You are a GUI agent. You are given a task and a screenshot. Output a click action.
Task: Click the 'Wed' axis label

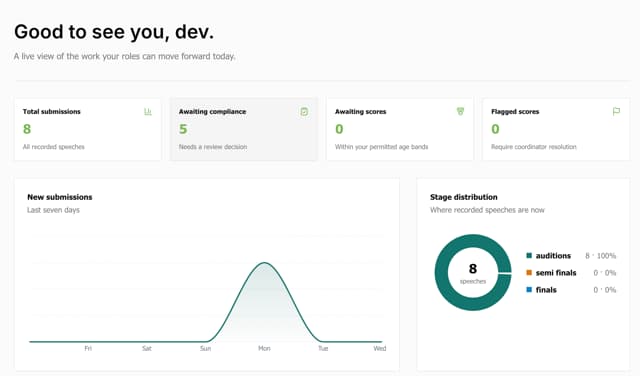pyautogui.click(x=380, y=348)
